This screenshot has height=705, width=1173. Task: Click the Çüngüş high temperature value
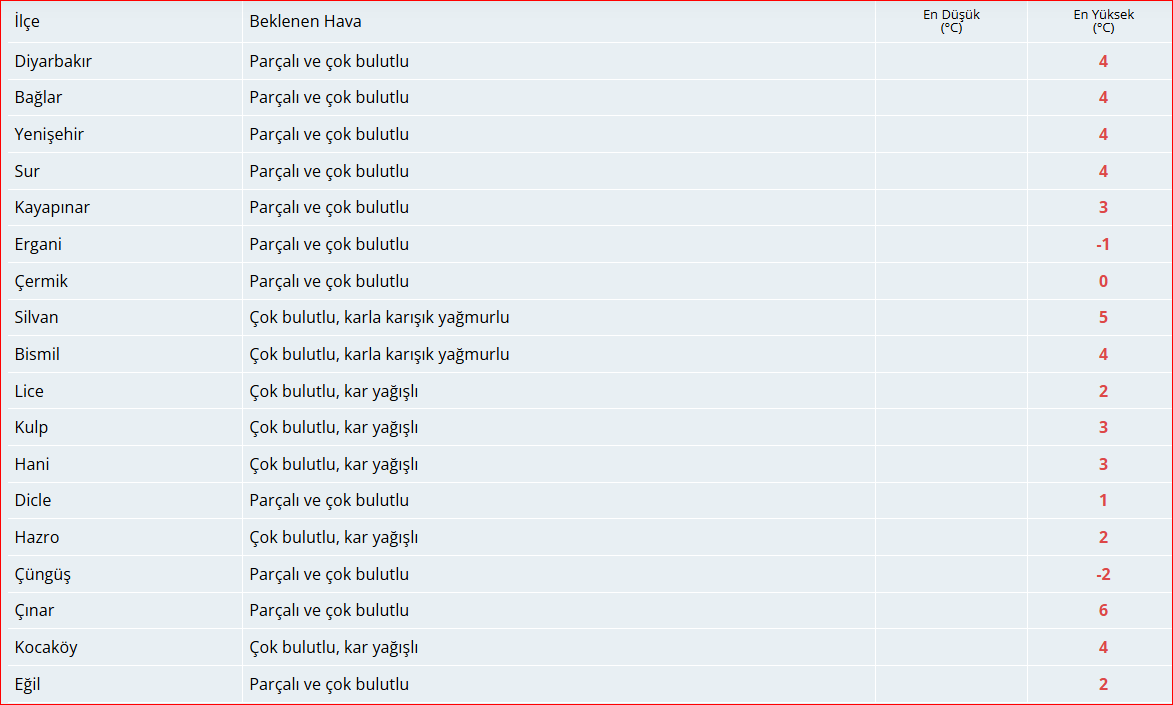click(x=1103, y=574)
